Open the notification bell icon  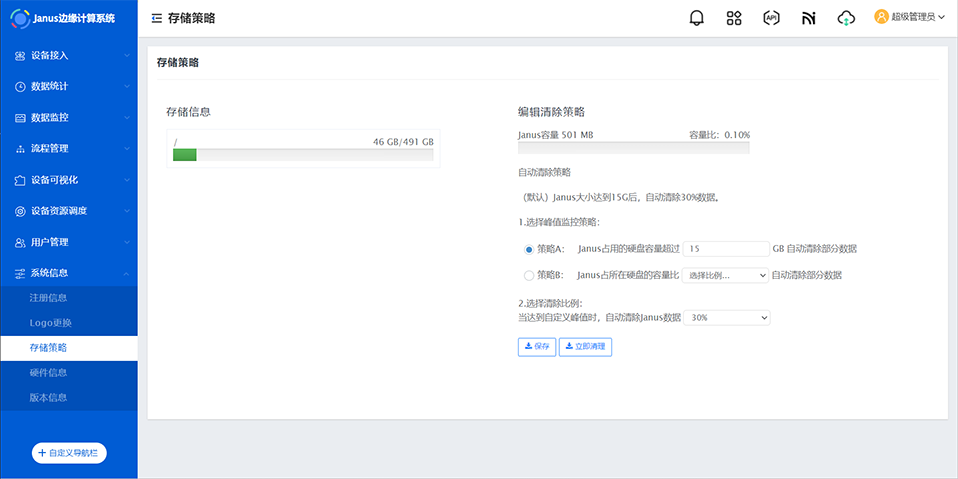[697, 18]
